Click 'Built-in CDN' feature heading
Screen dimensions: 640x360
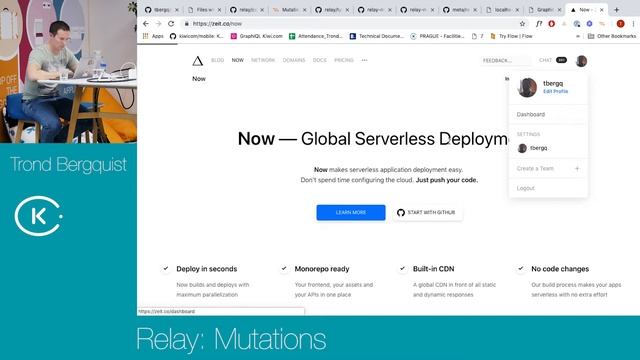[x=433, y=269]
